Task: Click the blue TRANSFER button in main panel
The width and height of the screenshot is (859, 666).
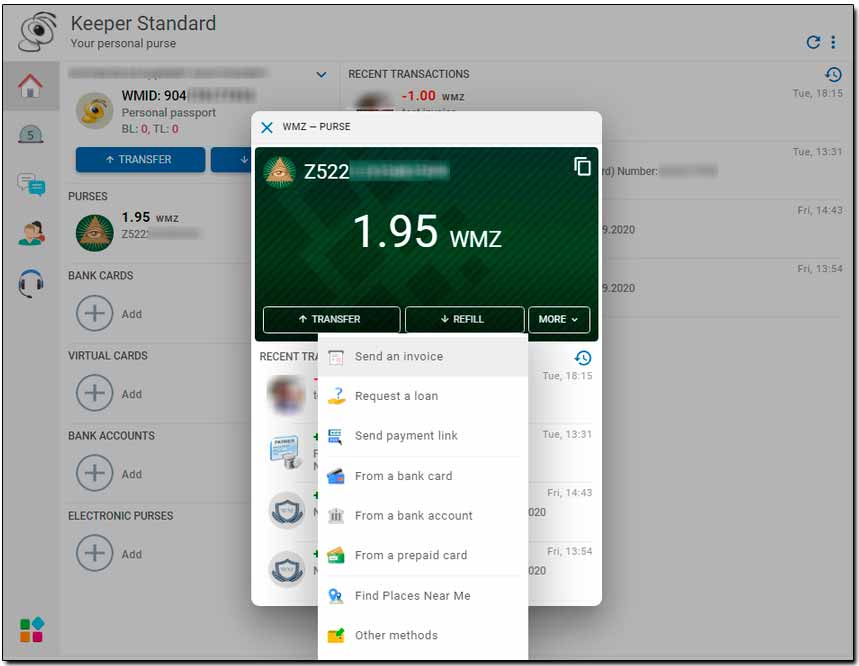Action: (x=140, y=159)
